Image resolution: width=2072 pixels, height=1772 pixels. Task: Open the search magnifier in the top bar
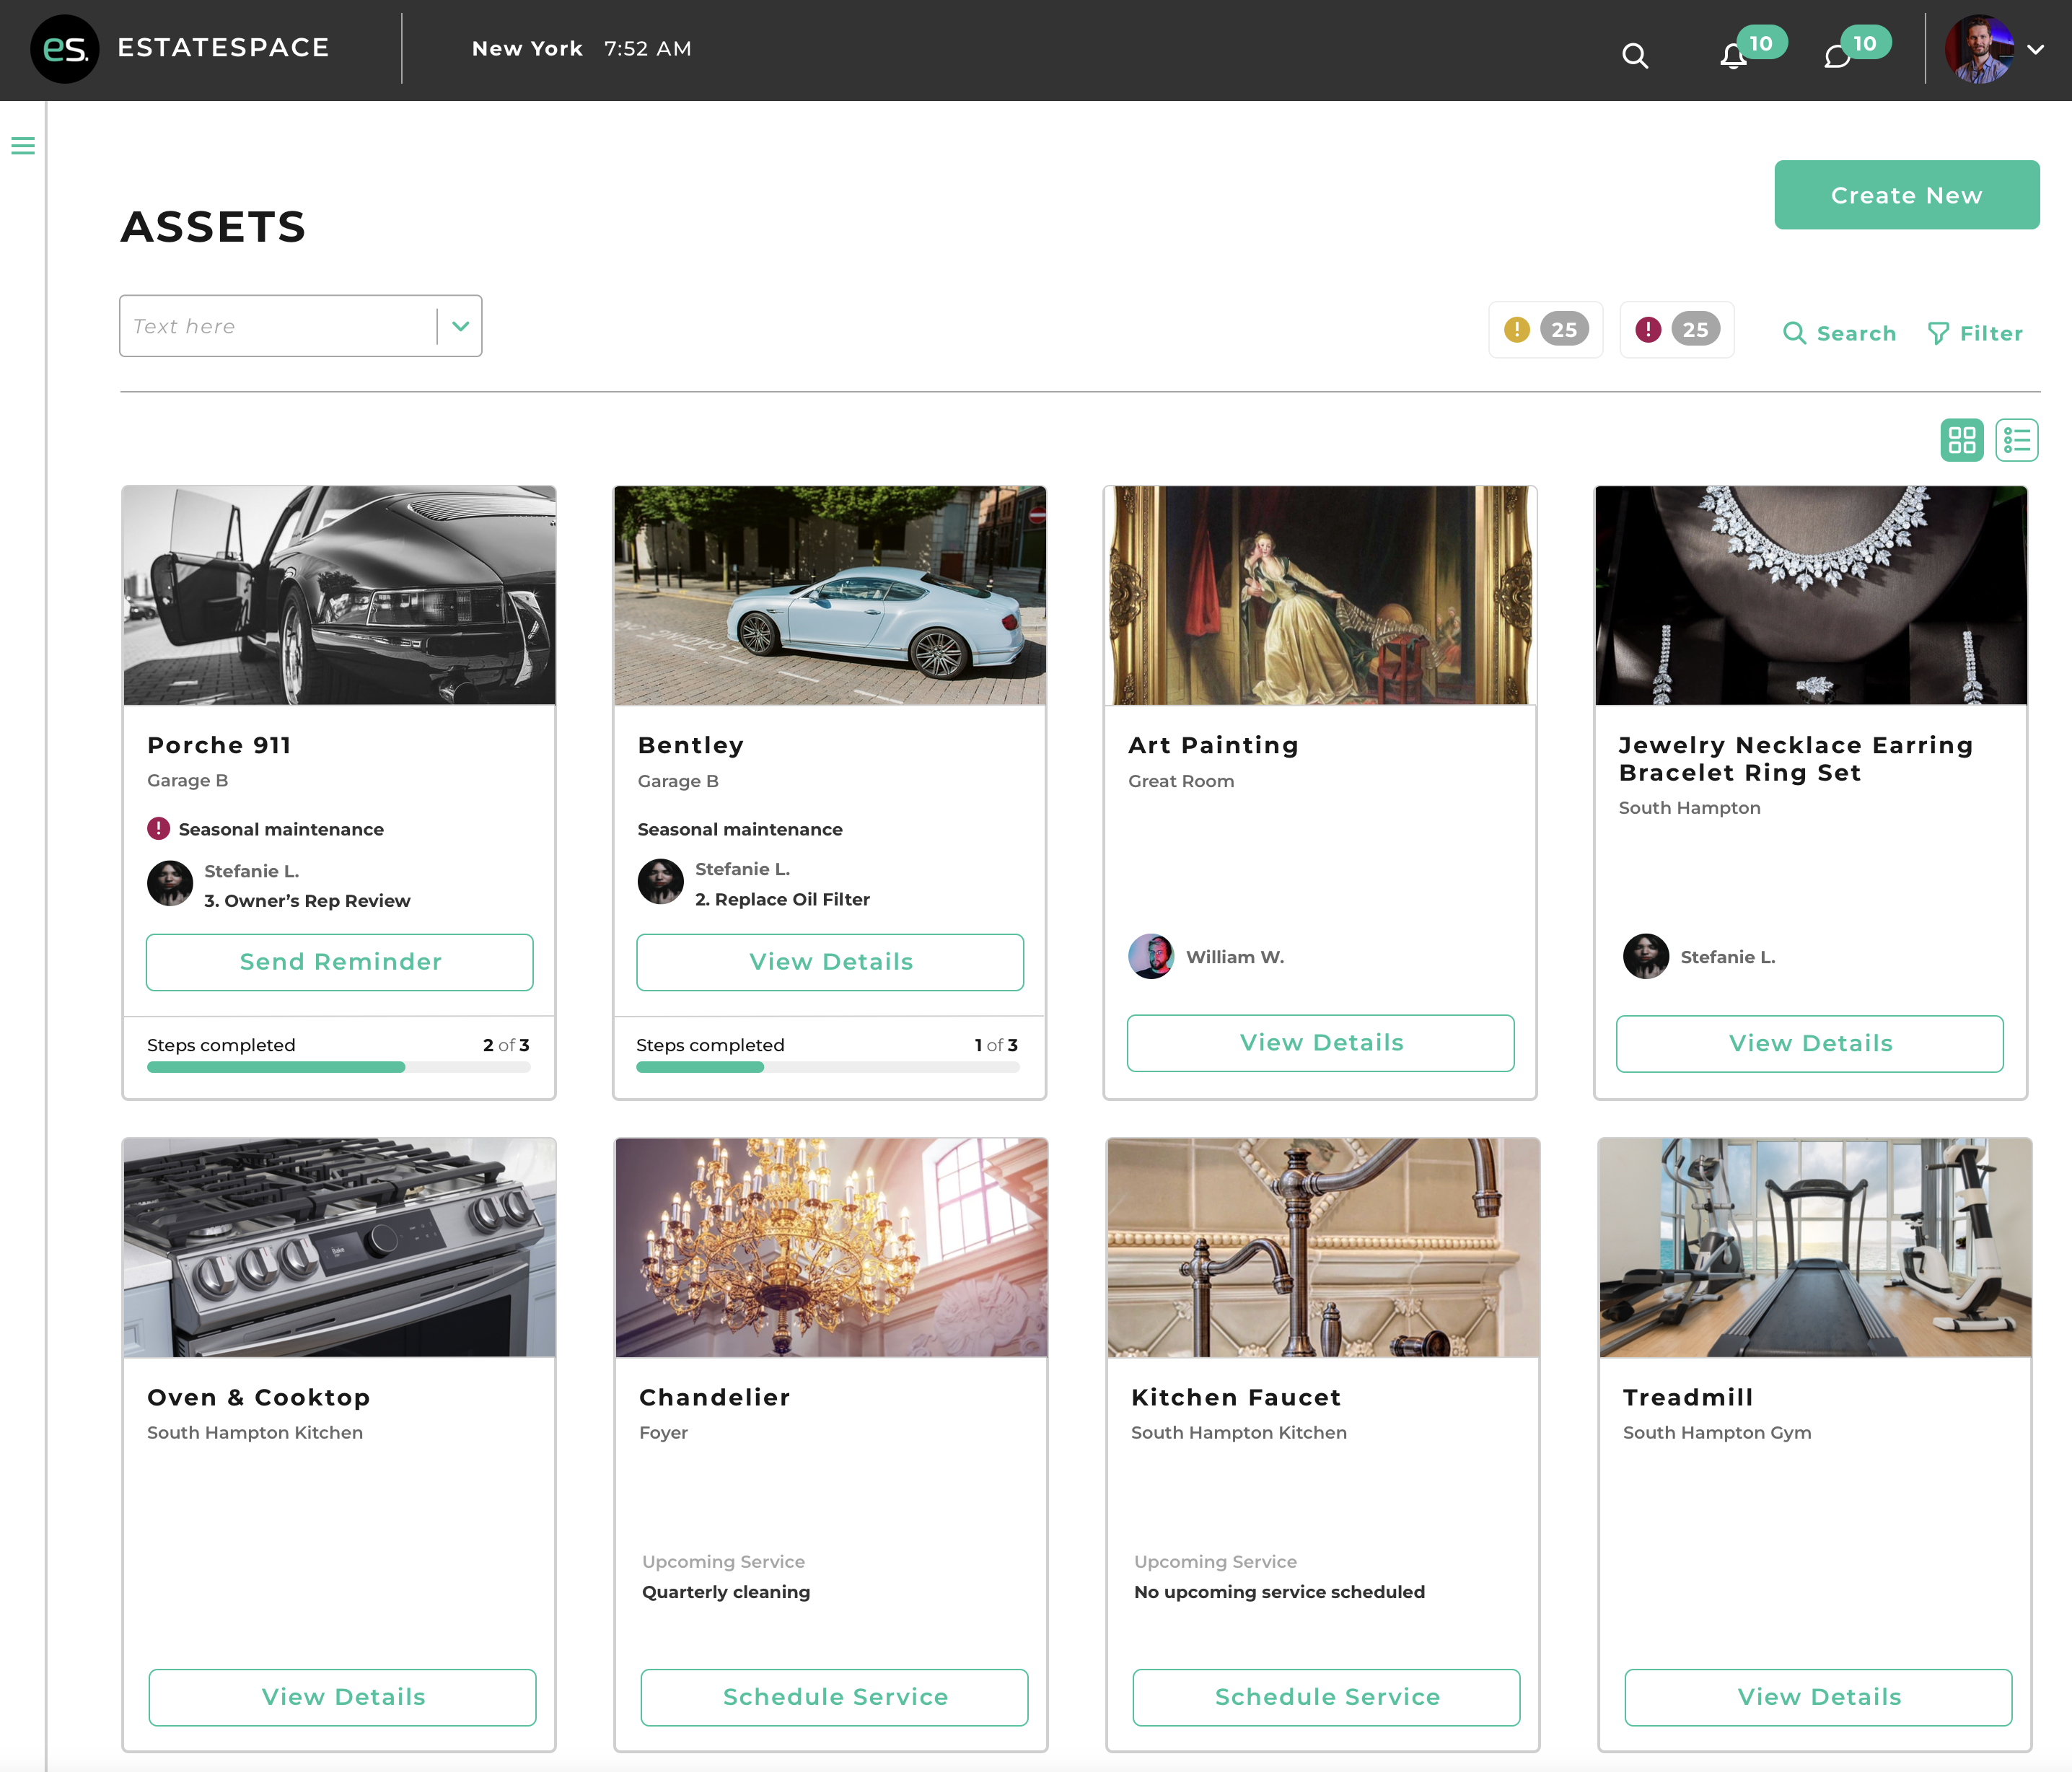tap(1635, 56)
